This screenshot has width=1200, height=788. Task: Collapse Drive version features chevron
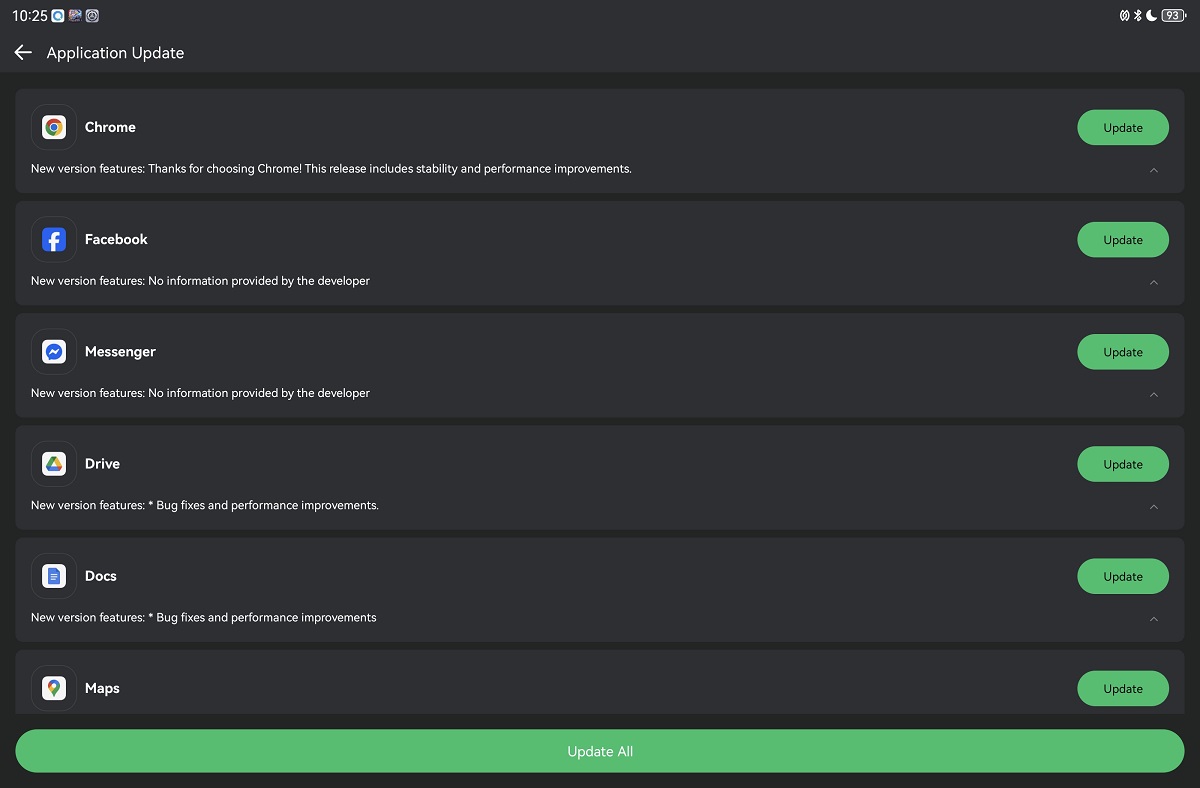(1153, 506)
